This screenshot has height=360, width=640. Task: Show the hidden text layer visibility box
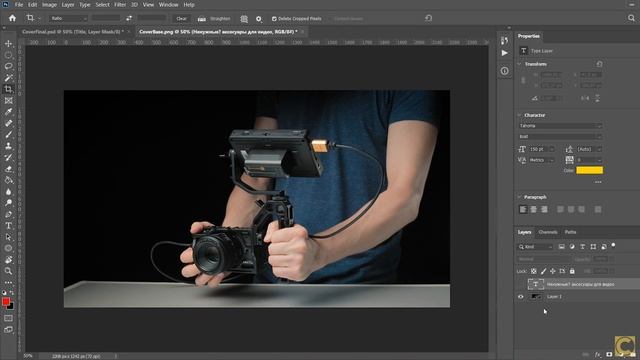pyautogui.click(x=520, y=284)
